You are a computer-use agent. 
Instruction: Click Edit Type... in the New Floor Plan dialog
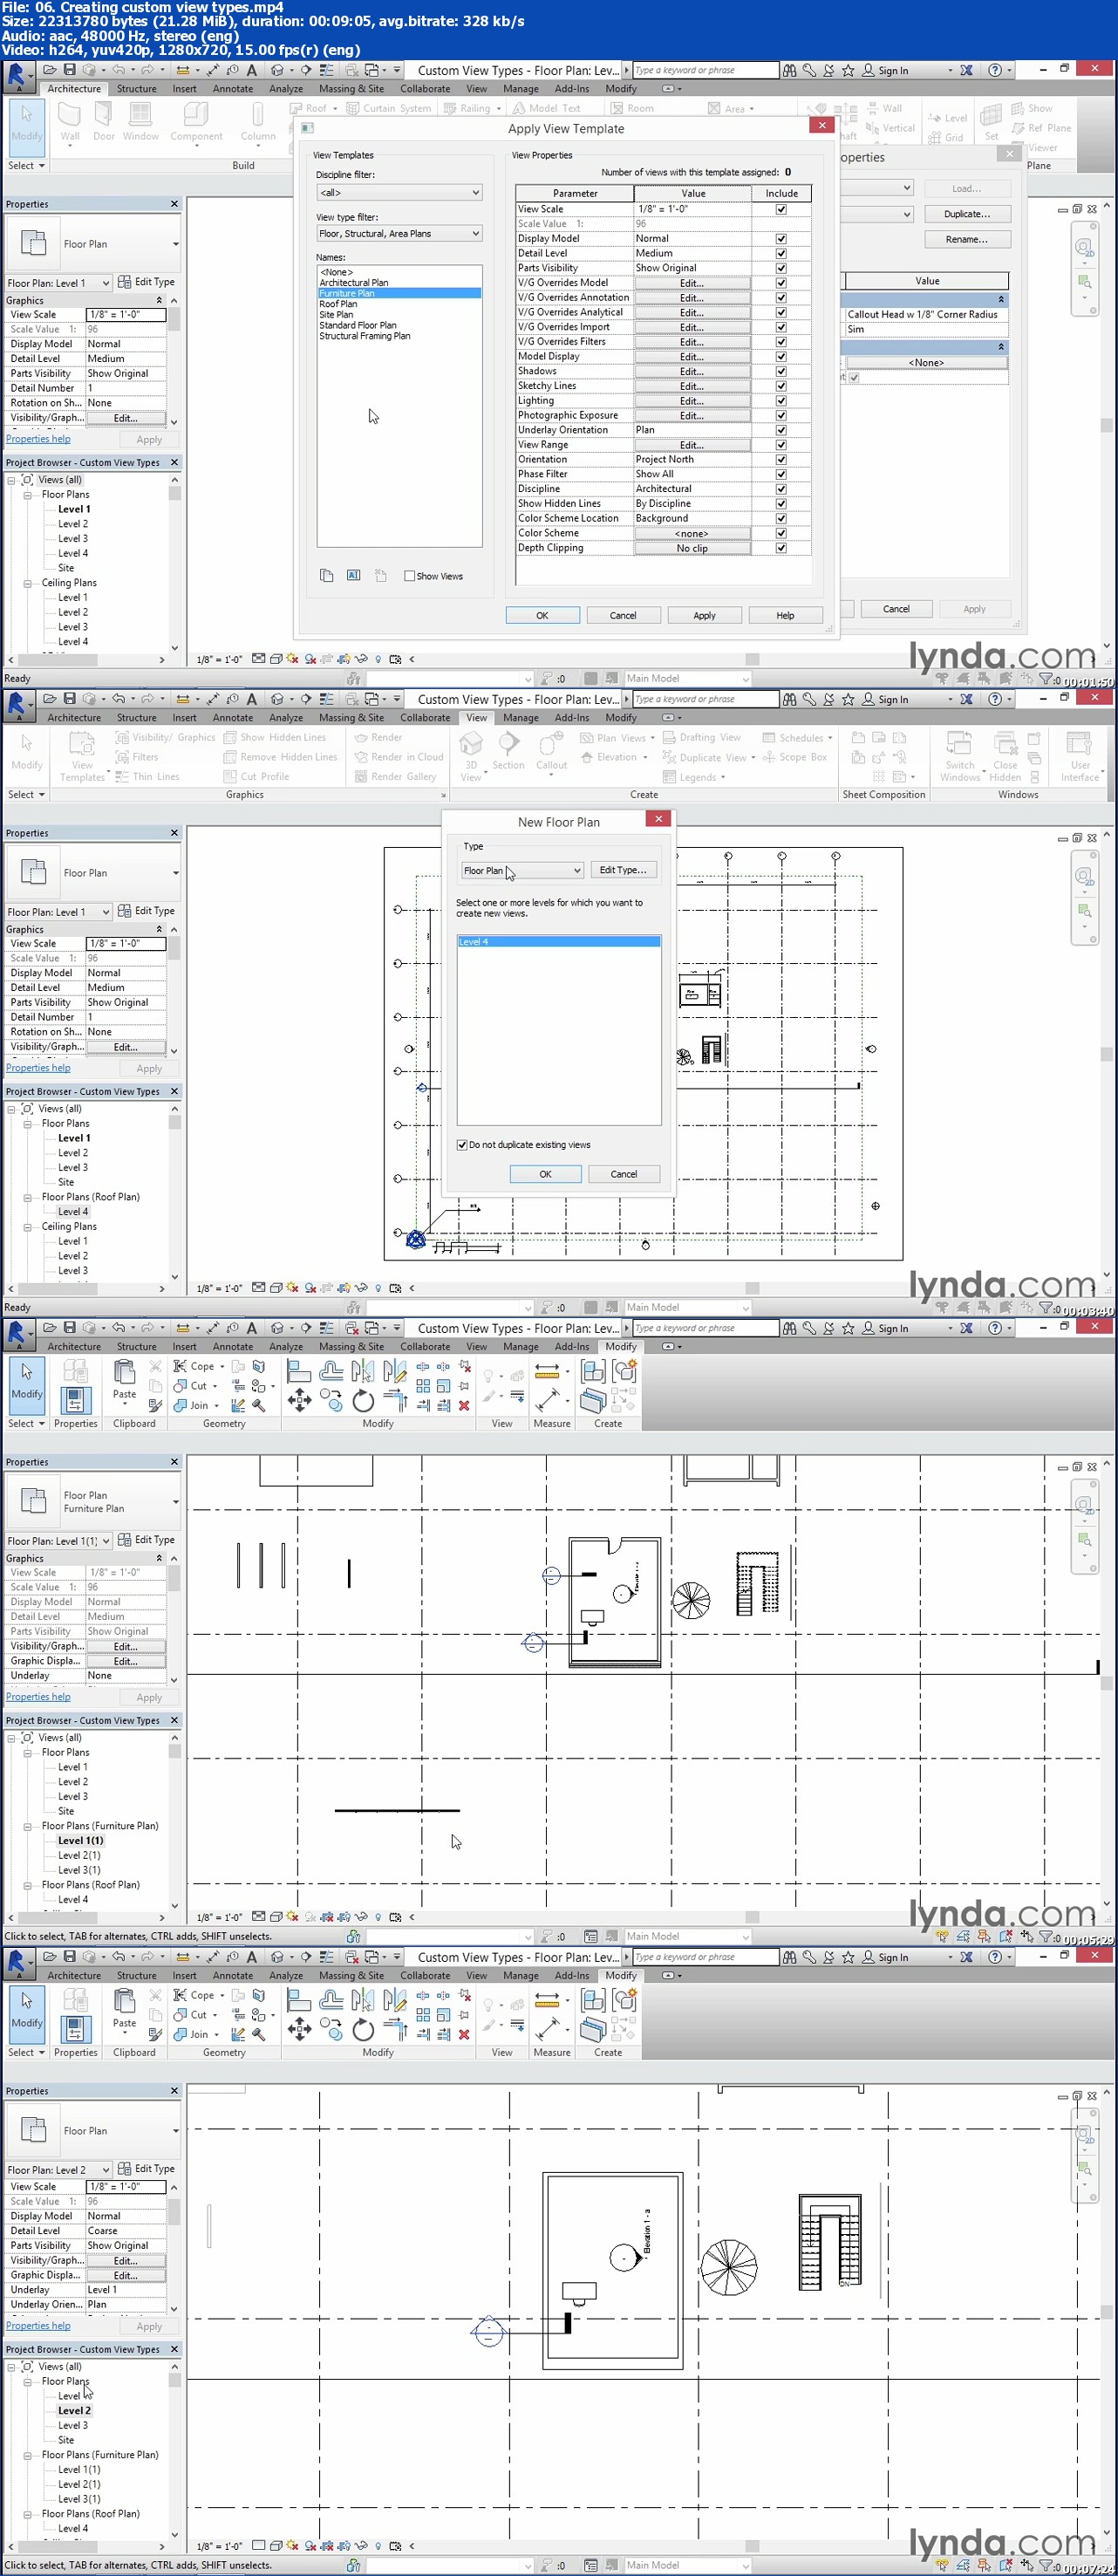click(x=623, y=870)
